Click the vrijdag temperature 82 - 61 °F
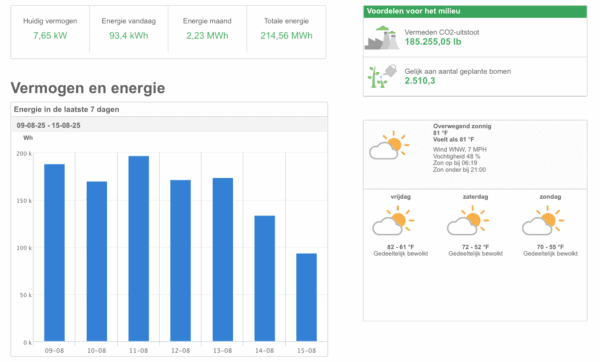The image size is (600, 362). (x=400, y=247)
